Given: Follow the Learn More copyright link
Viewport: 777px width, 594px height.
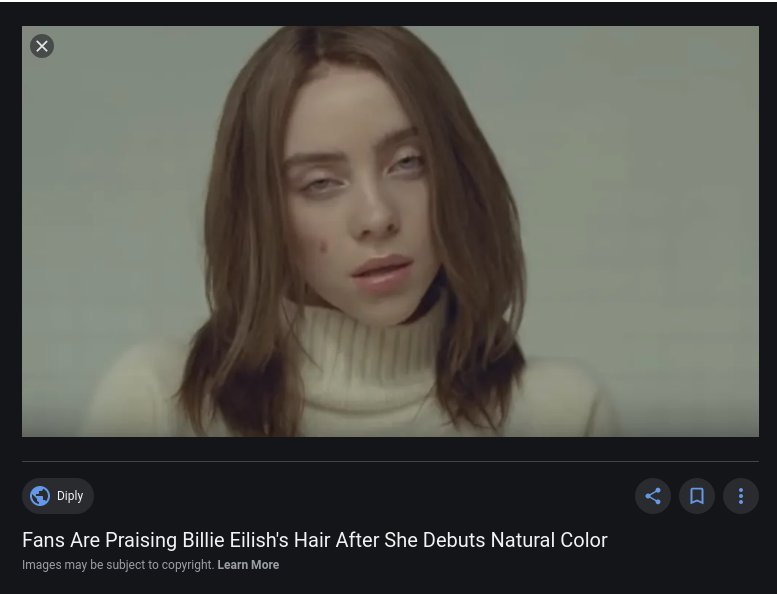Looking at the screenshot, I should 248,565.
